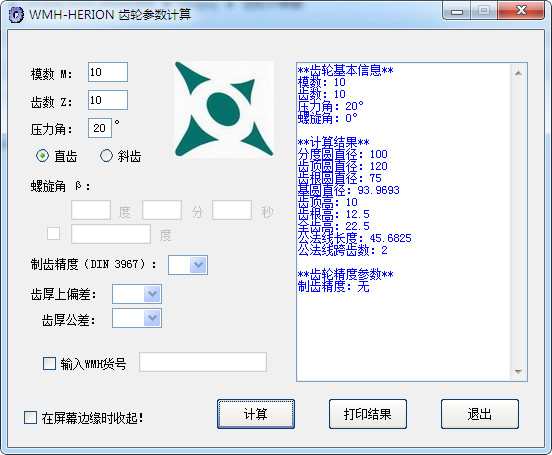Click the 压力角 input field
The width and height of the screenshot is (552, 455).
[100, 128]
